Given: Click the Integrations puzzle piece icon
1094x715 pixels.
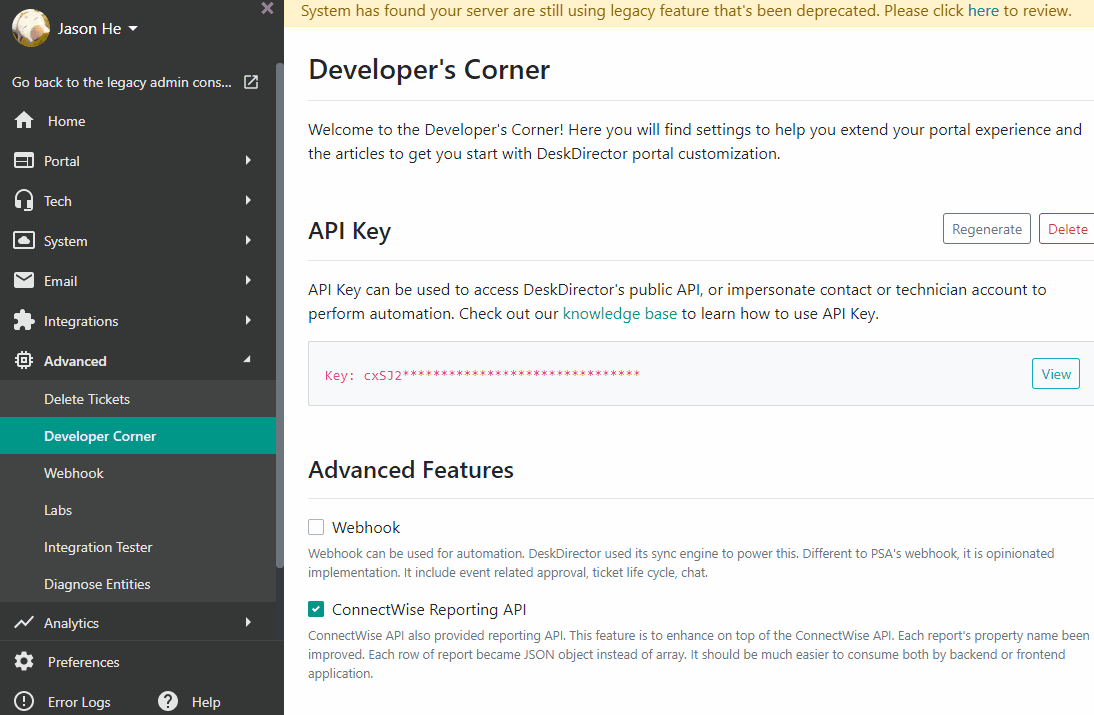Looking at the screenshot, I should [24, 320].
